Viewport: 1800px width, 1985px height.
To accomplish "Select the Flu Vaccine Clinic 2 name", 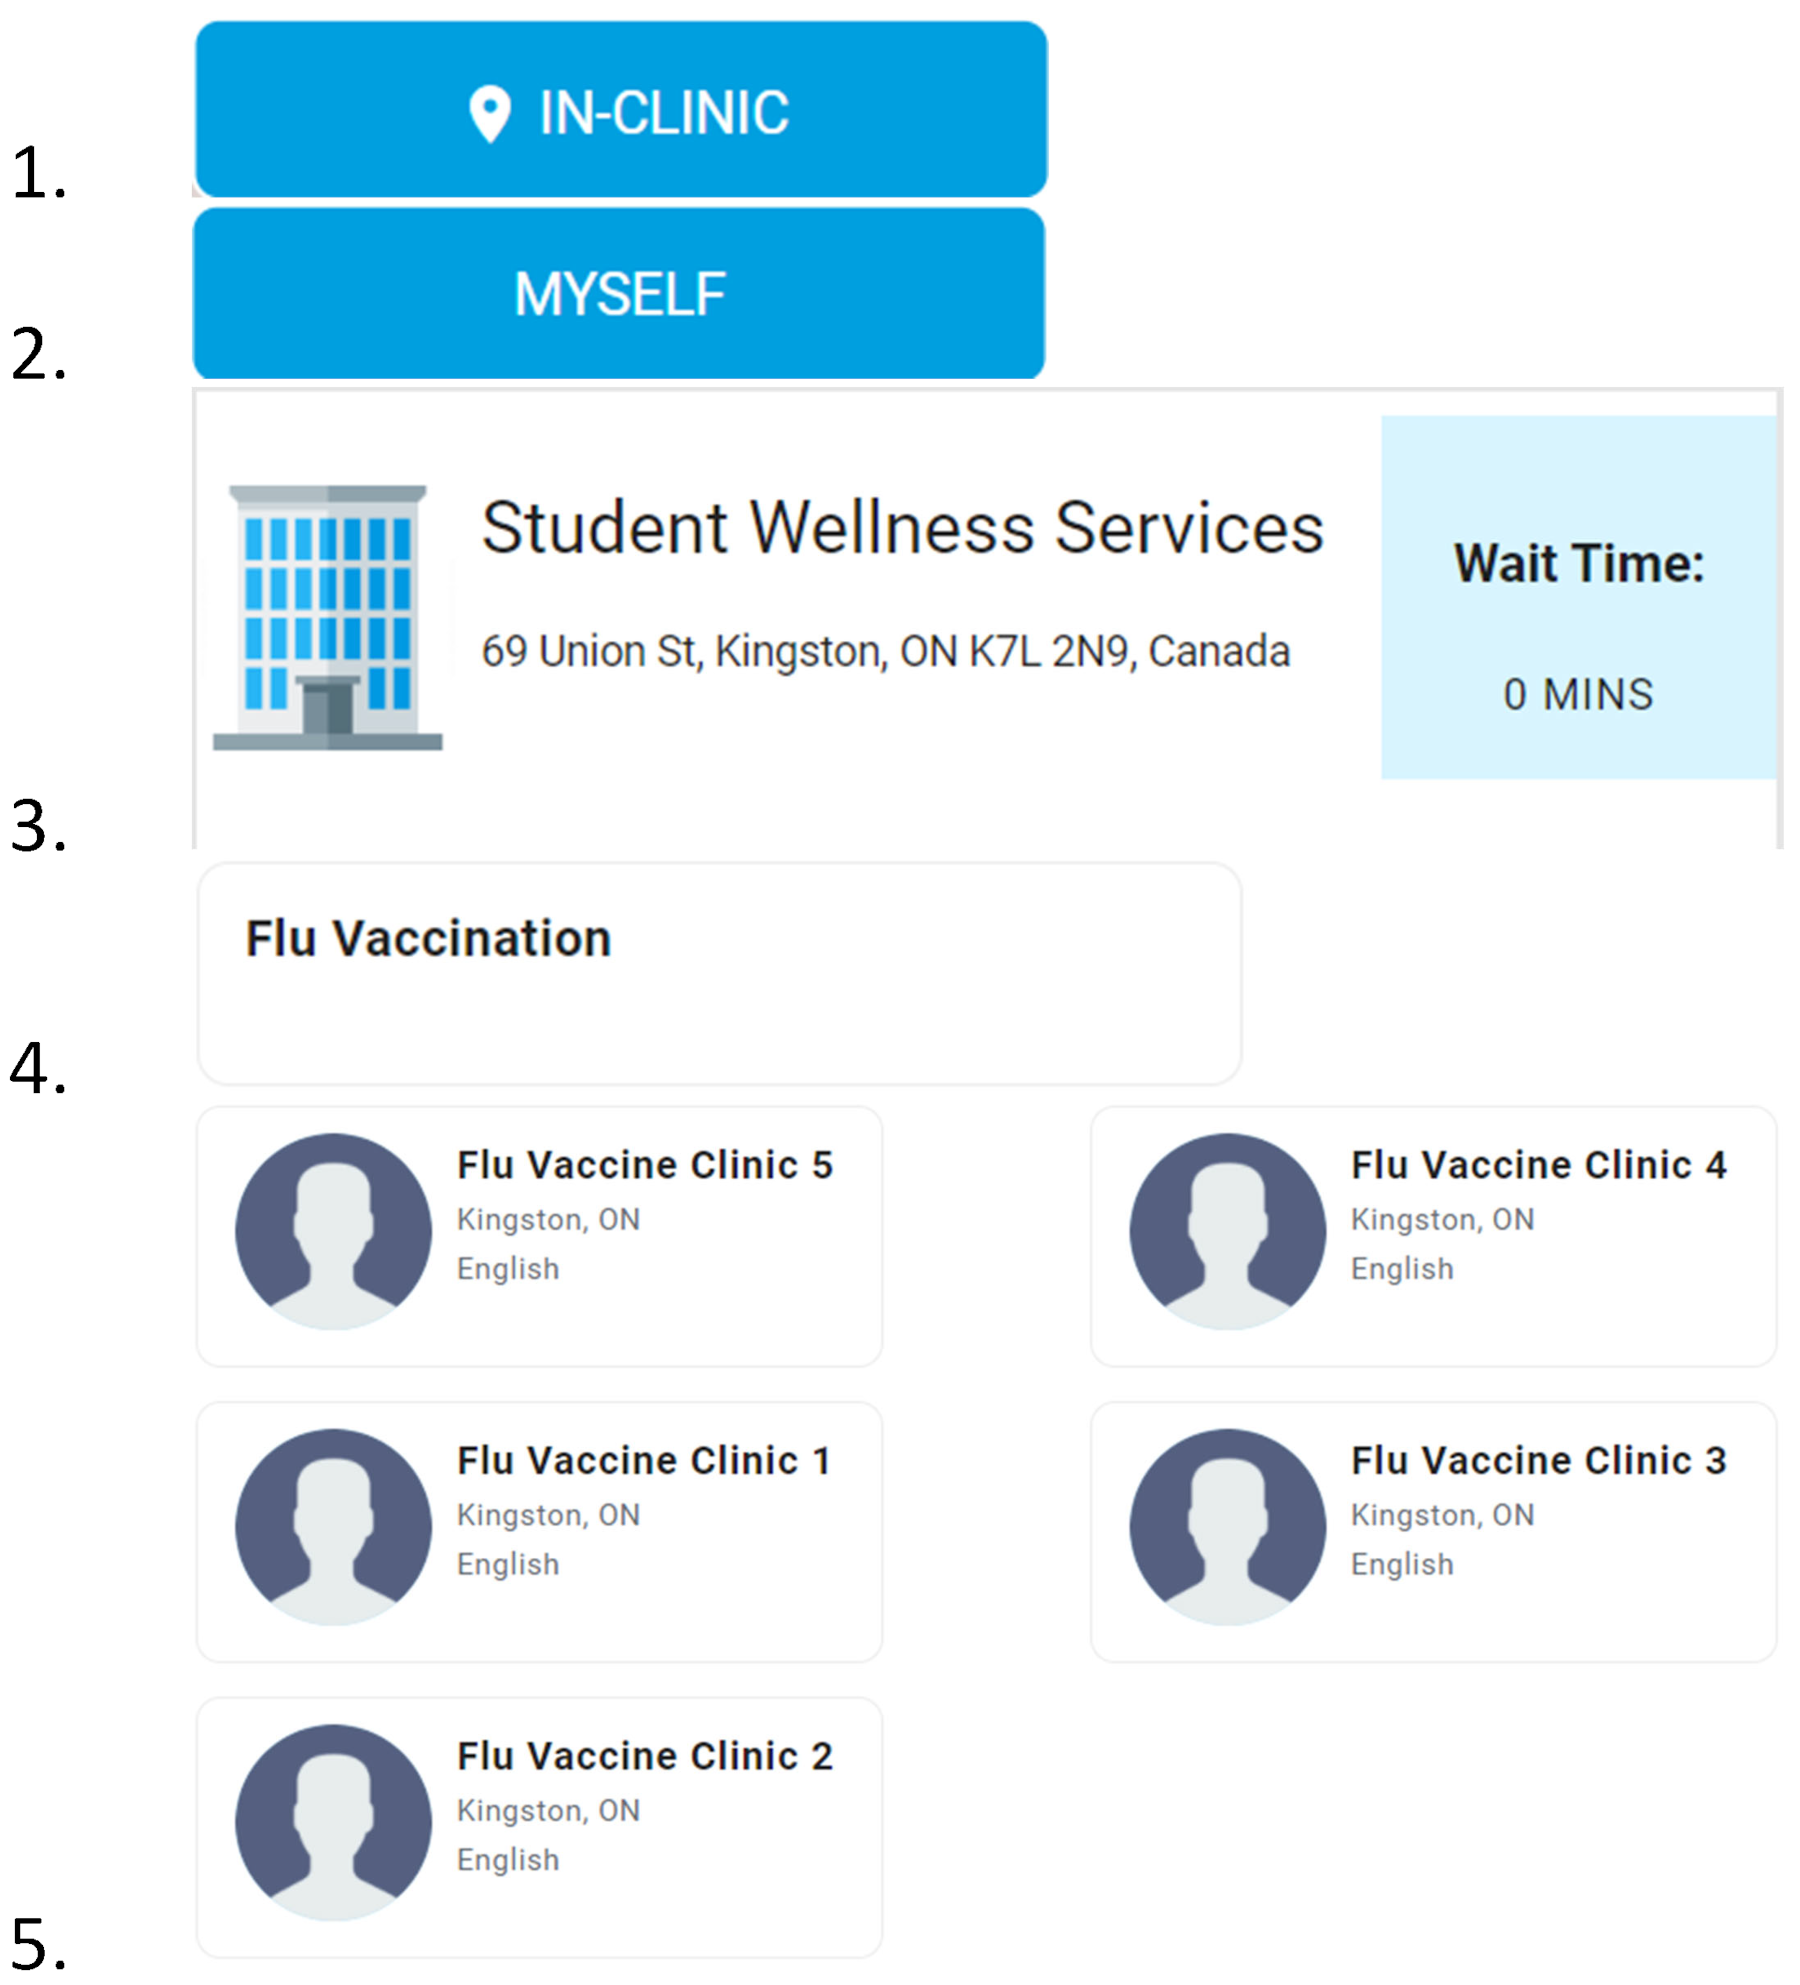I will (644, 1757).
